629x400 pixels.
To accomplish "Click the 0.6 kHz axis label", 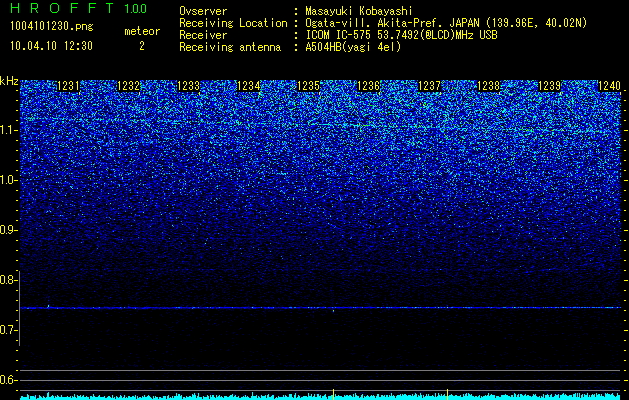I will 8,380.
